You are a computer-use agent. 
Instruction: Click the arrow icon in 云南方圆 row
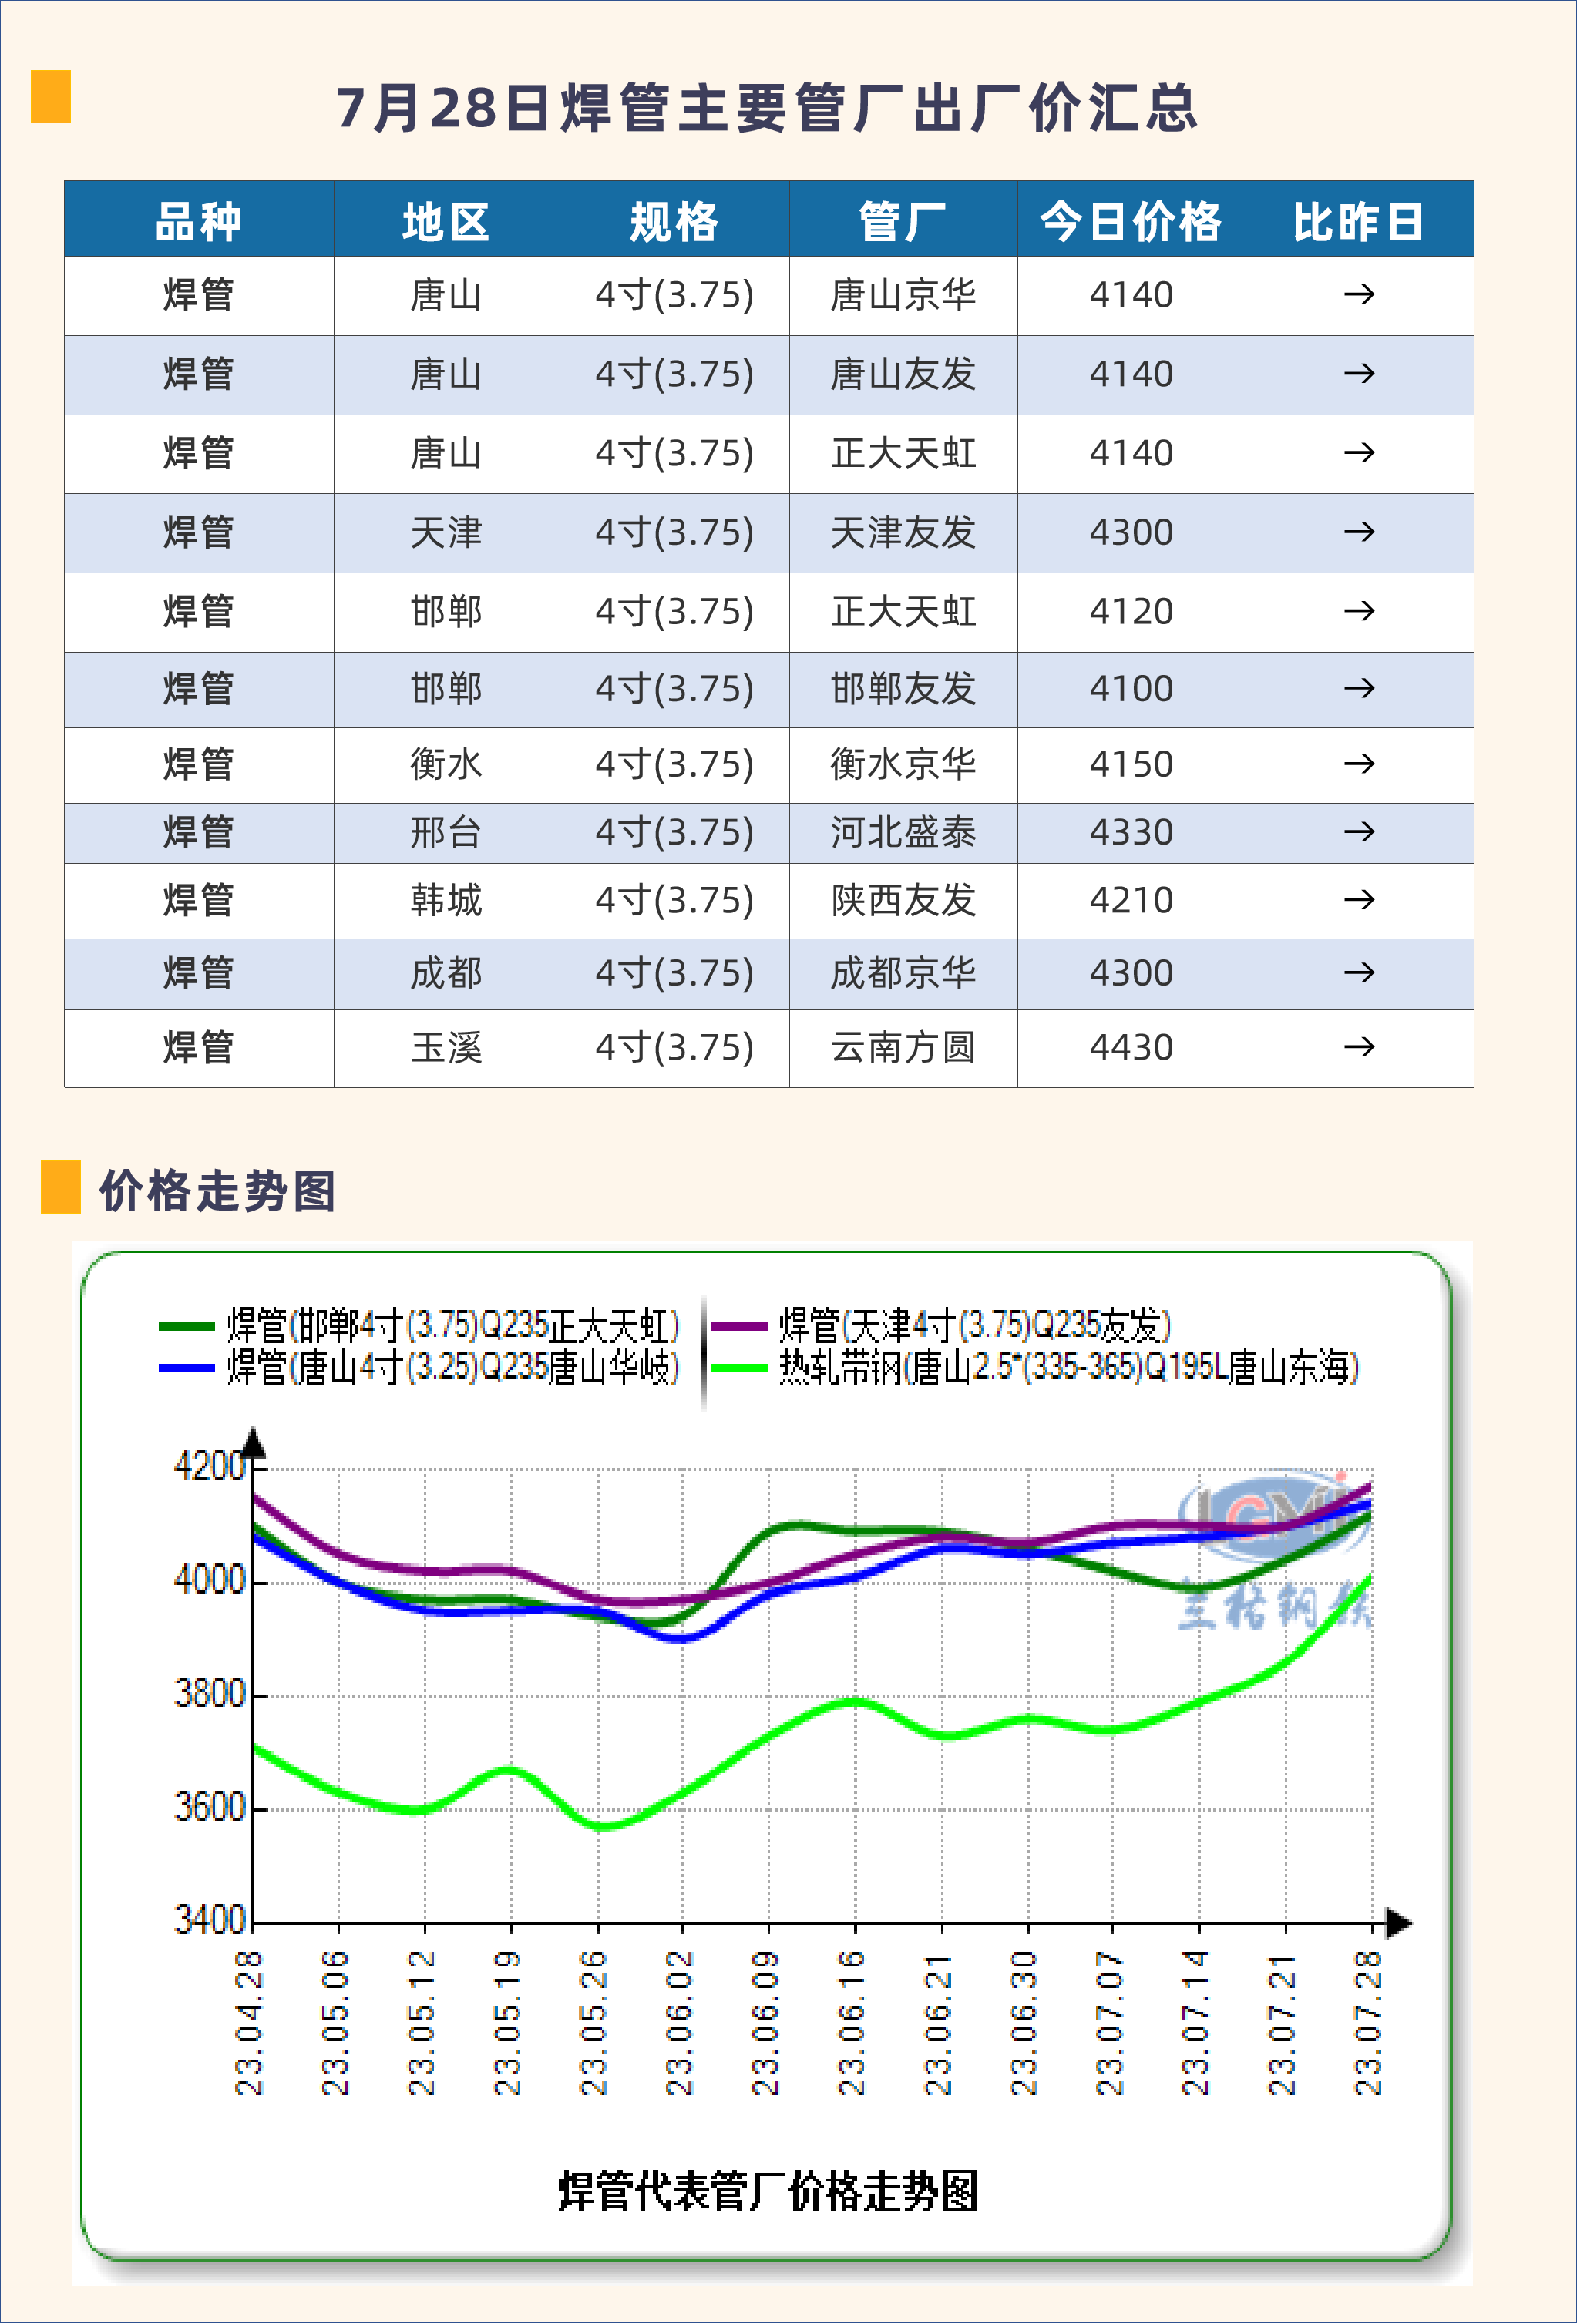pos(1359,1048)
